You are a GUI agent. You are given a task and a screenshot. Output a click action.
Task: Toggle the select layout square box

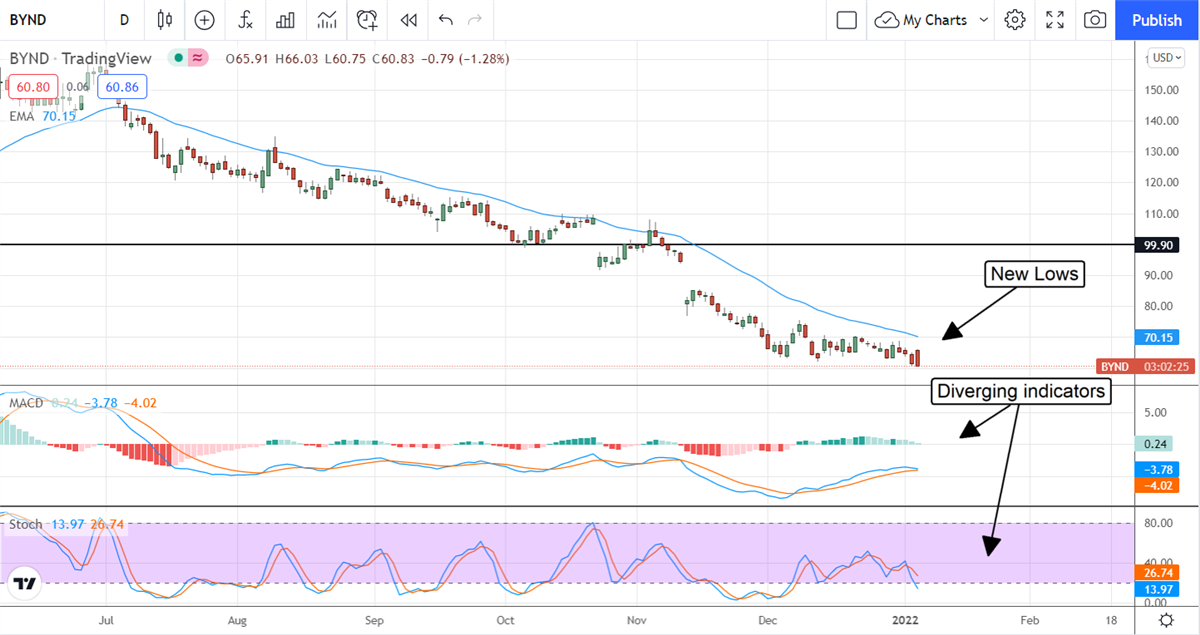point(846,20)
